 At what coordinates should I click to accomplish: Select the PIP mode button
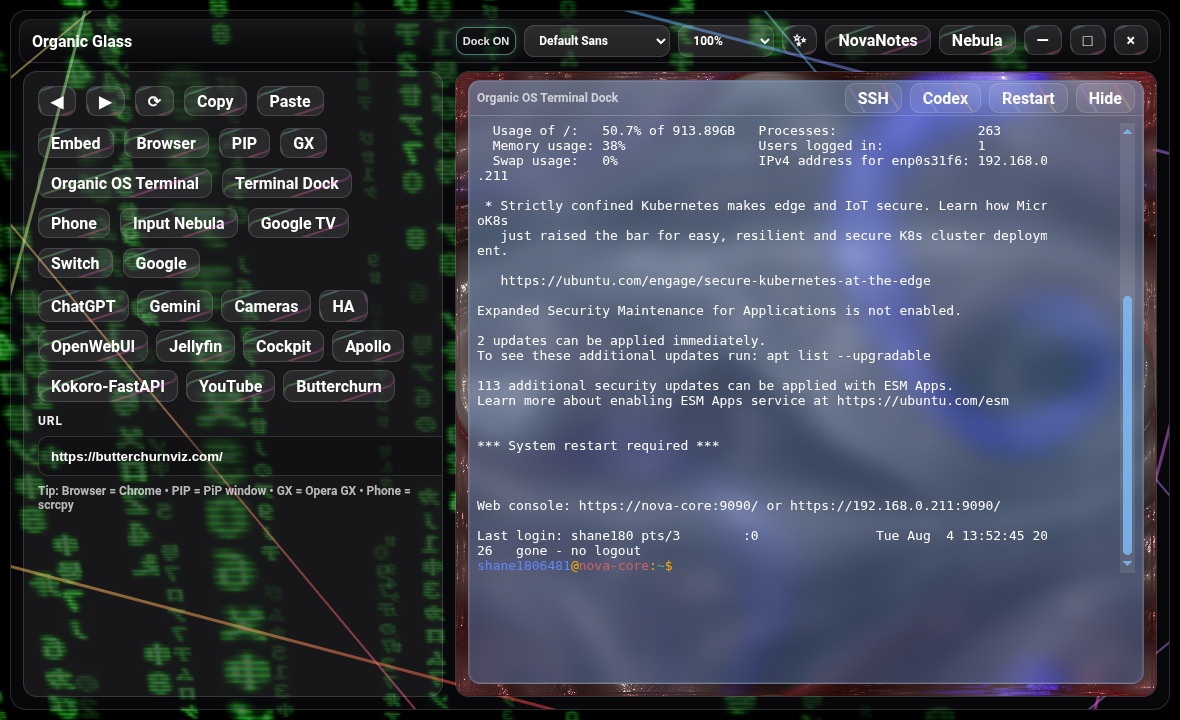tap(244, 143)
